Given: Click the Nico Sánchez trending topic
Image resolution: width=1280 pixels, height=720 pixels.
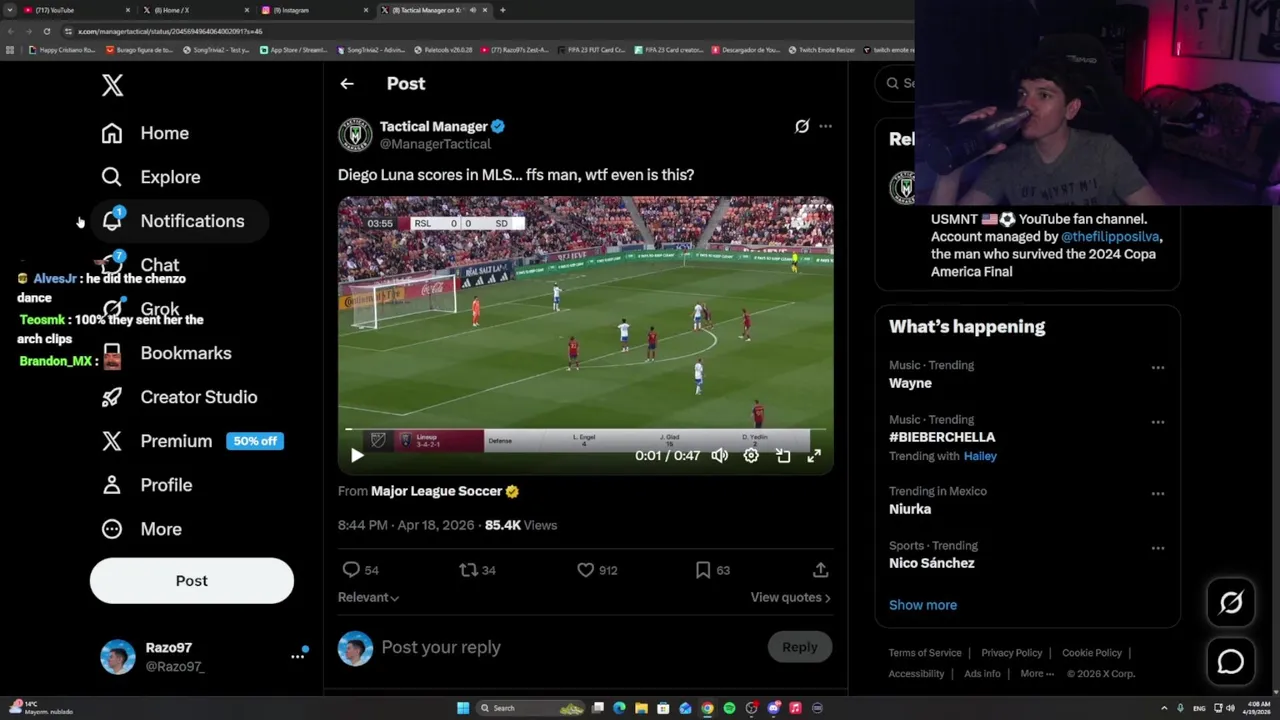Looking at the screenshot, I should 932,563.
